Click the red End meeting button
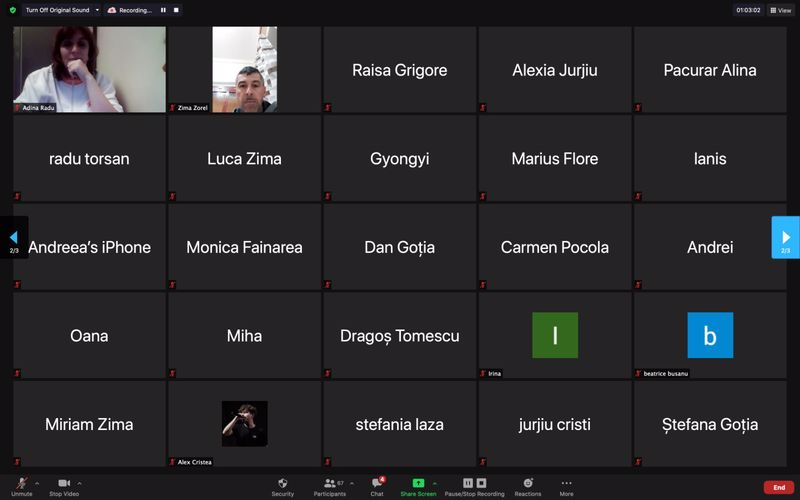This screenshot has width=800, height=500. pos(778,487)
